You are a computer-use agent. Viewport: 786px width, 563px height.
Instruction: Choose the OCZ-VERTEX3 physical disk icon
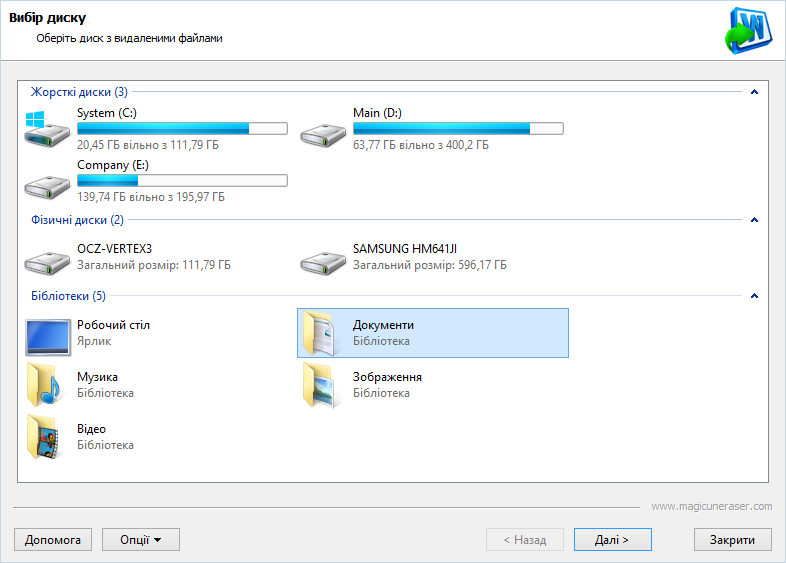[x=47, y=263]
